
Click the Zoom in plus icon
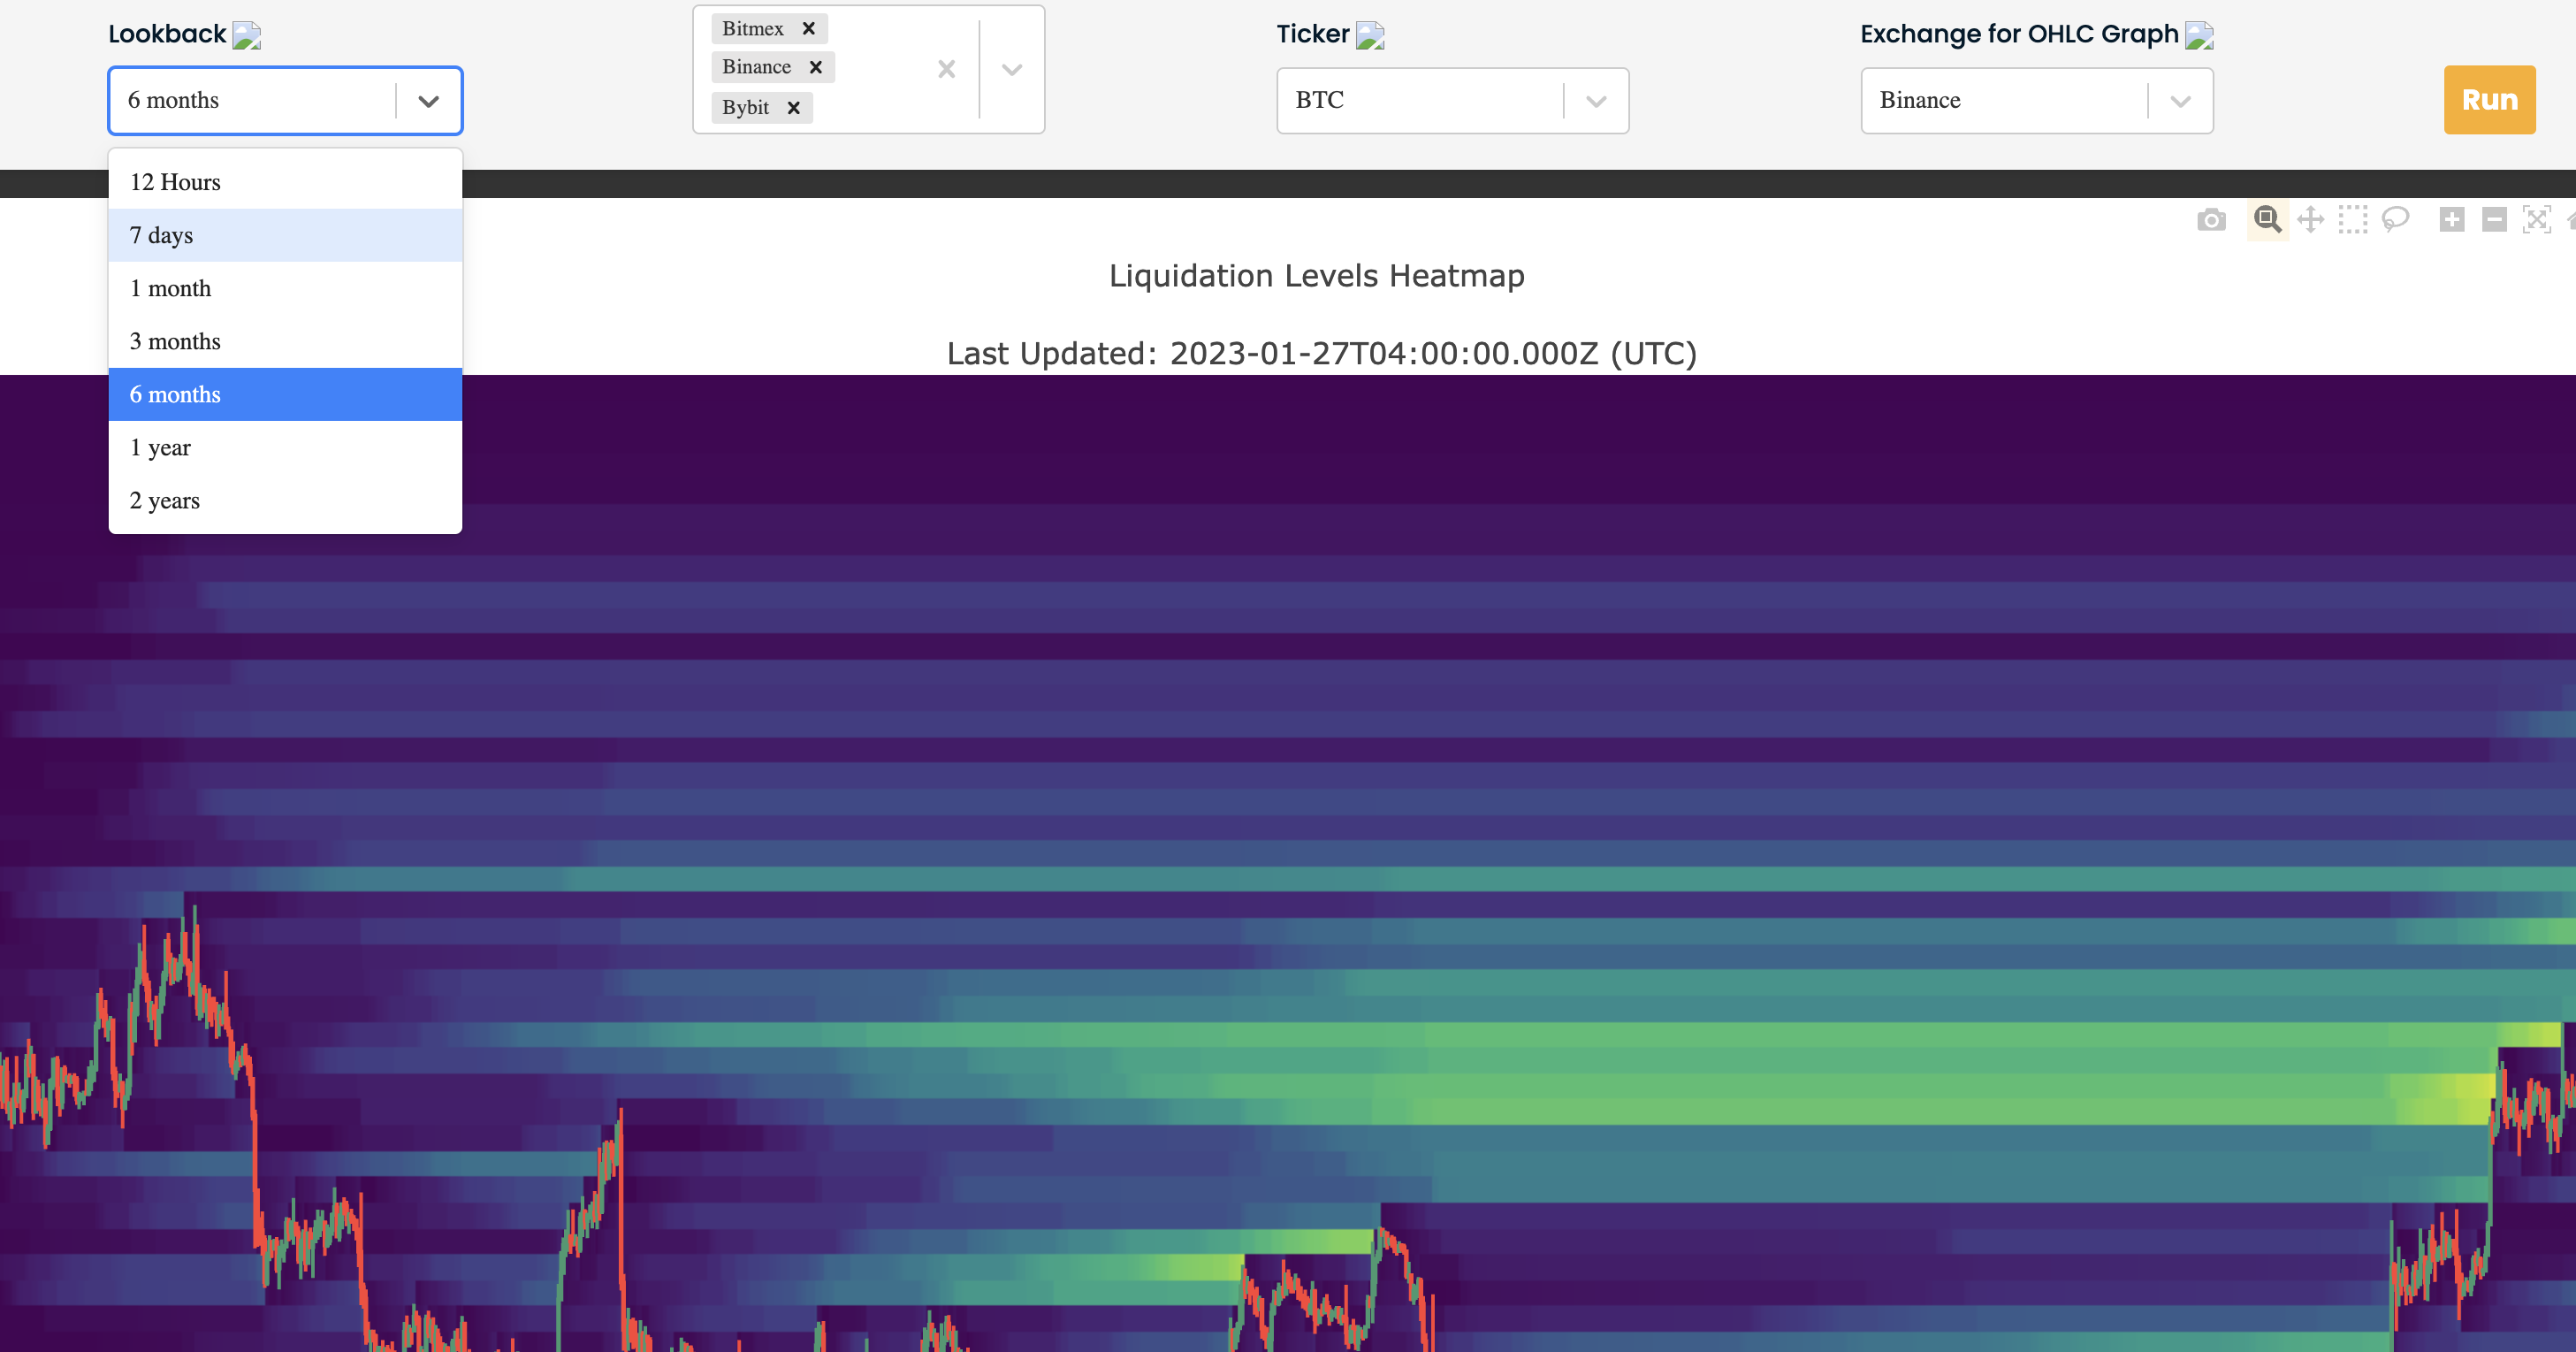[2451, 220]
